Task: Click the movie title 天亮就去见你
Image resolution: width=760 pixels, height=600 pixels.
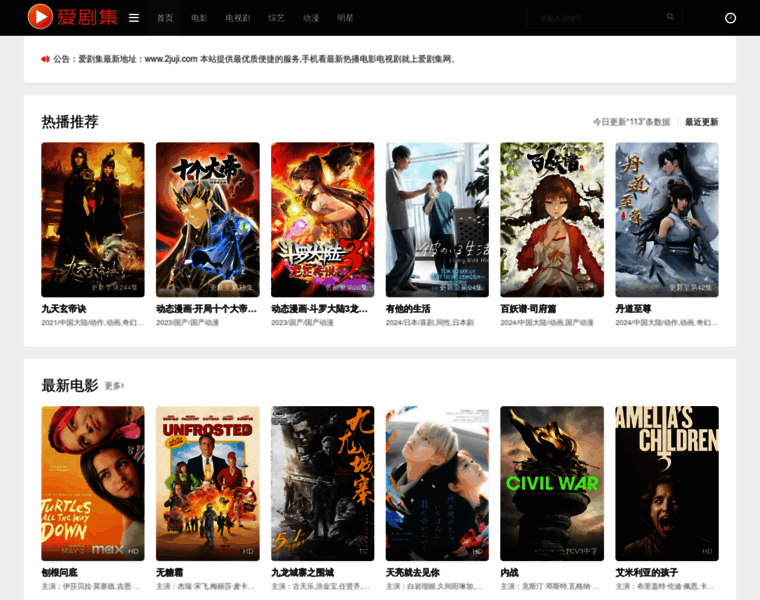Action: pyautogui.click(x=412, y=573)
